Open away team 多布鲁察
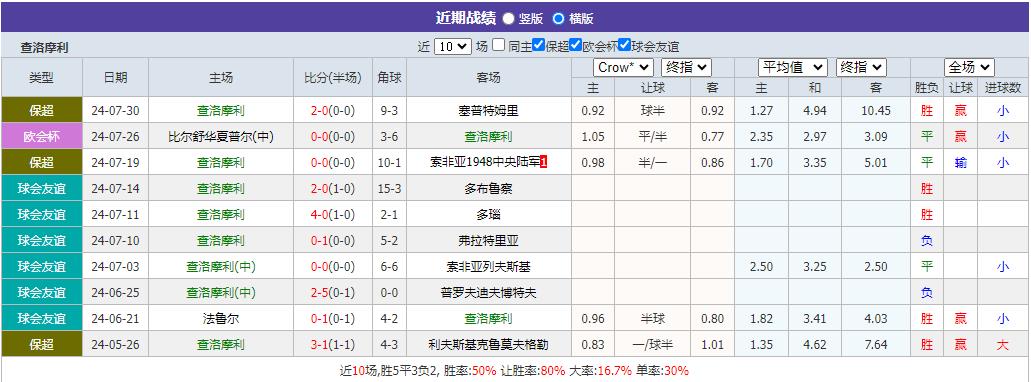1031x382 pixels. (x=489, y=189)
